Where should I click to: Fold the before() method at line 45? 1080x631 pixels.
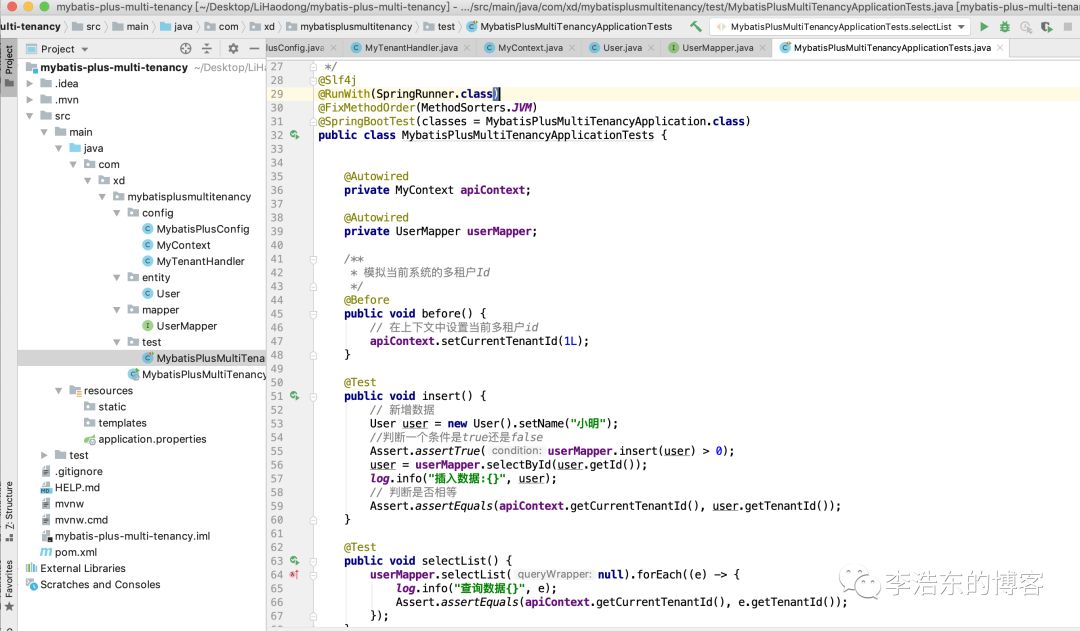(x=313, y=314)
